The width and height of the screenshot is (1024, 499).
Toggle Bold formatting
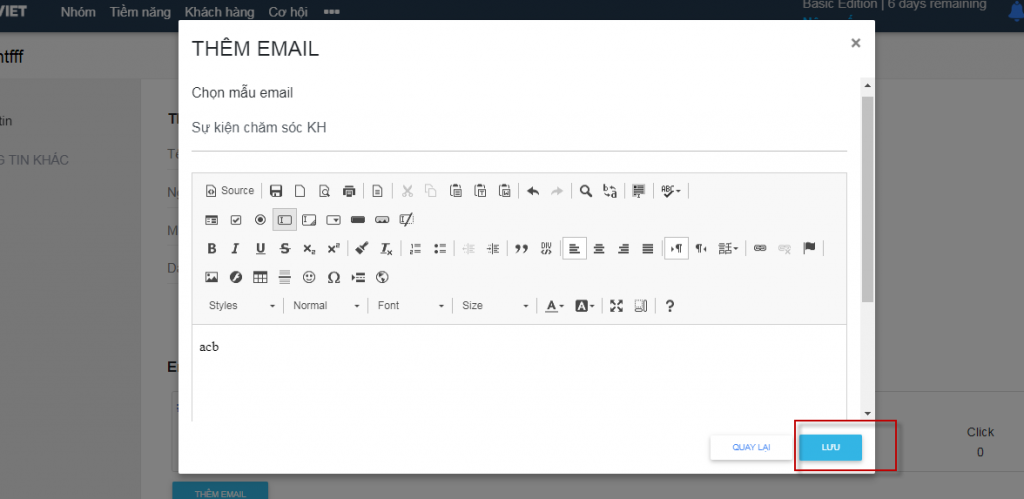(211, 249)
